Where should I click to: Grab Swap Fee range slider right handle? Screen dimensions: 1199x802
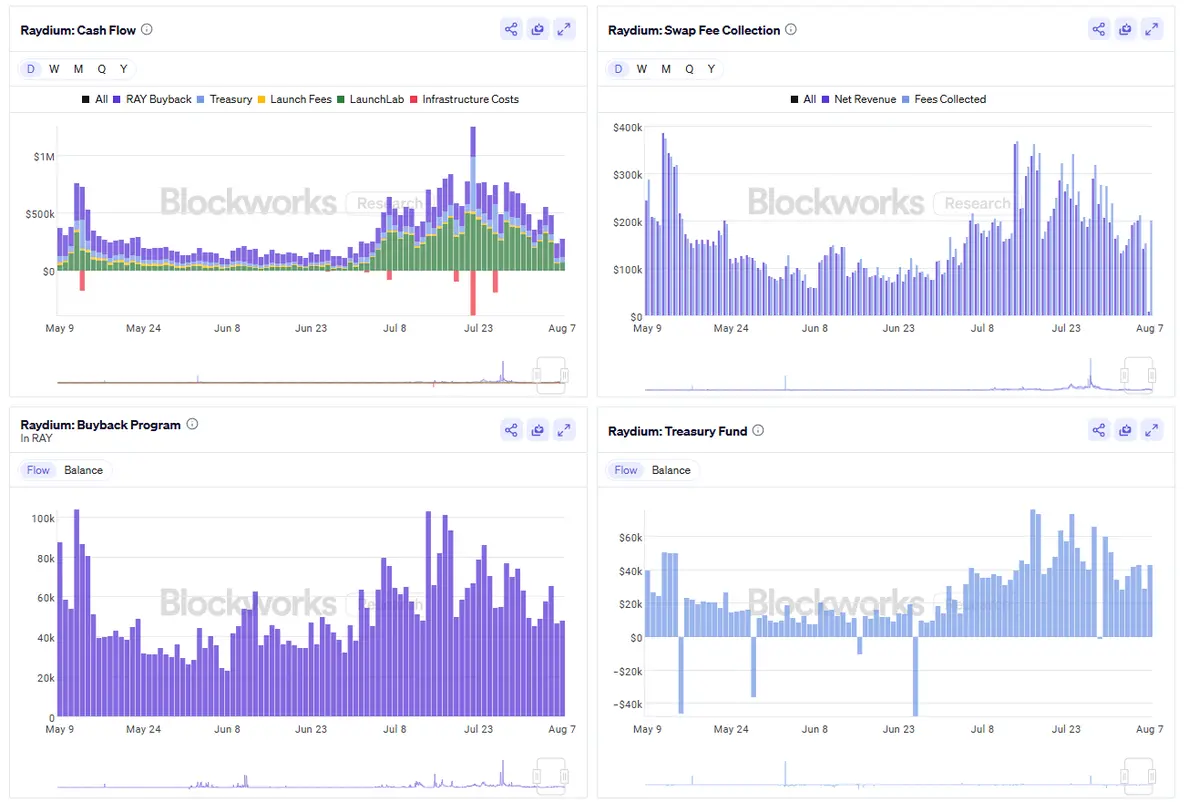coord(1152,375)
